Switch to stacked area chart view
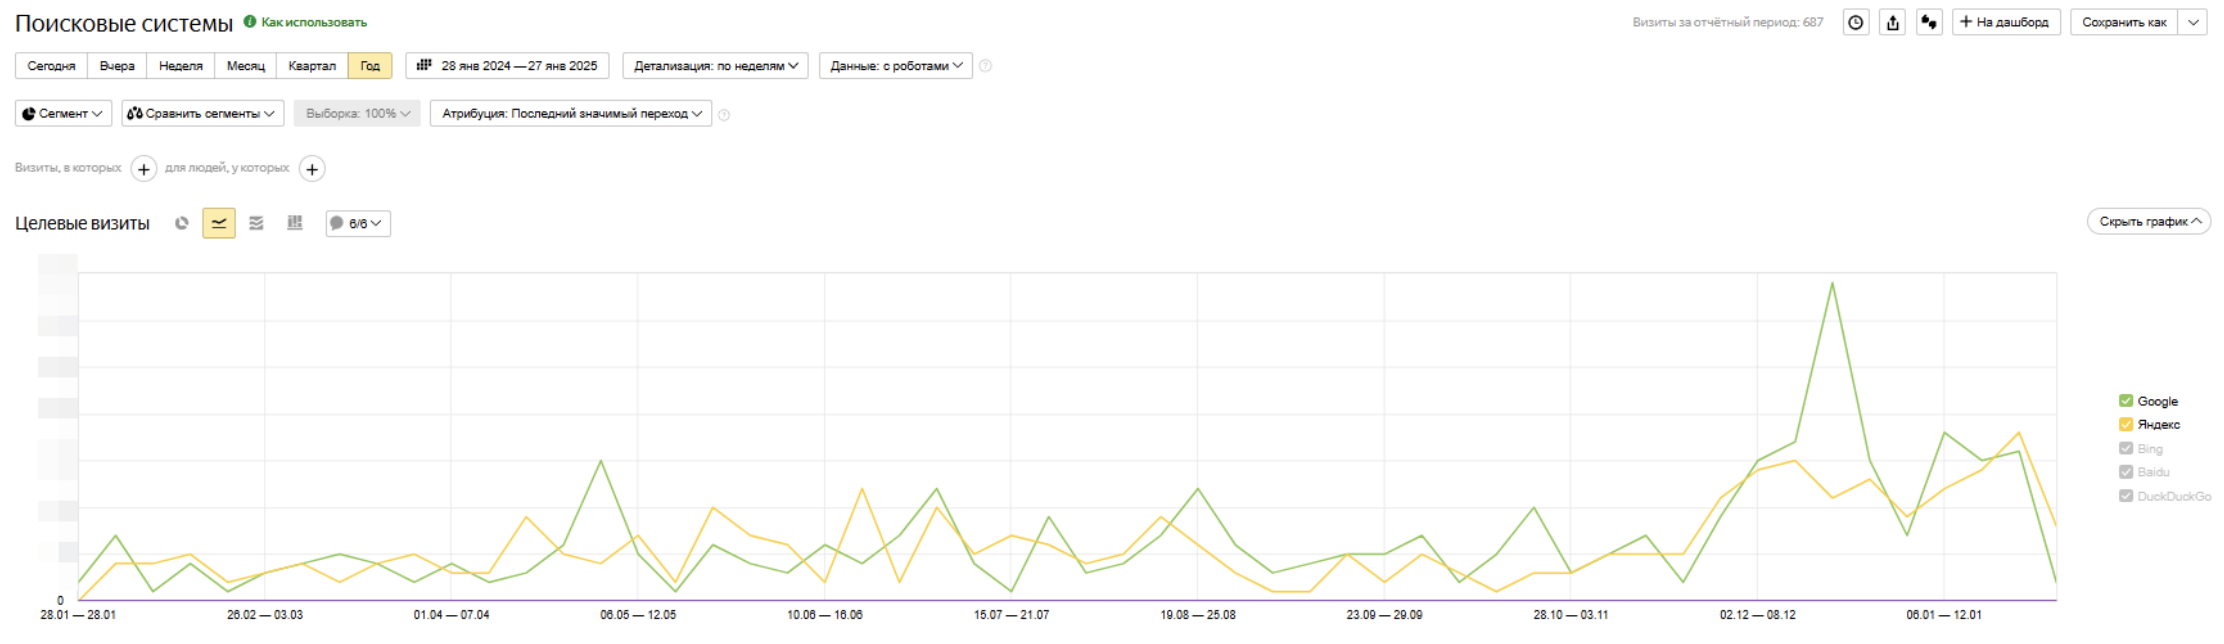The height and width of the screenshot is (644, 2224). coord(257,223)
